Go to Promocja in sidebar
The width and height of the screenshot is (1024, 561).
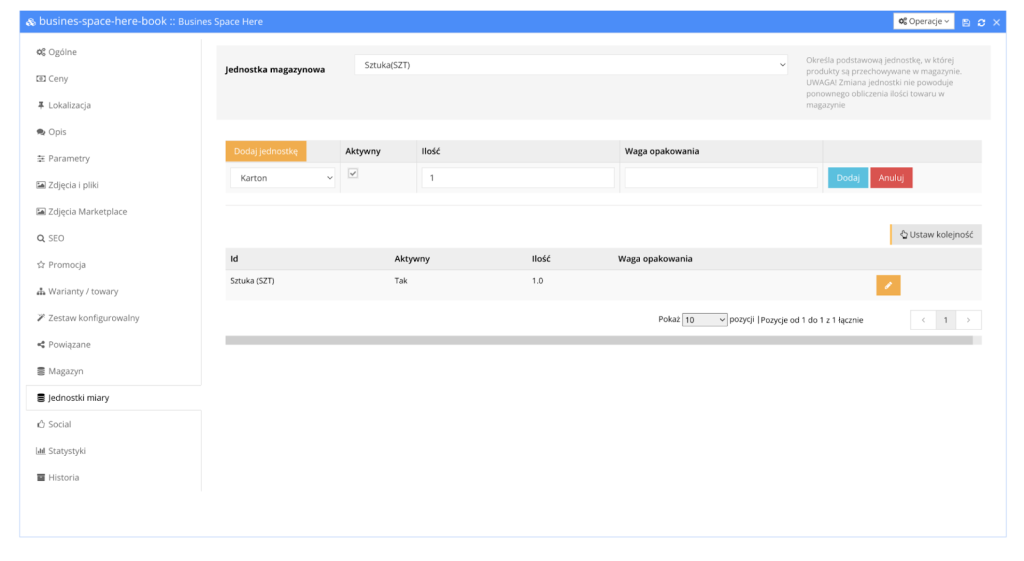pyautogui.click(x=66, y=265)
